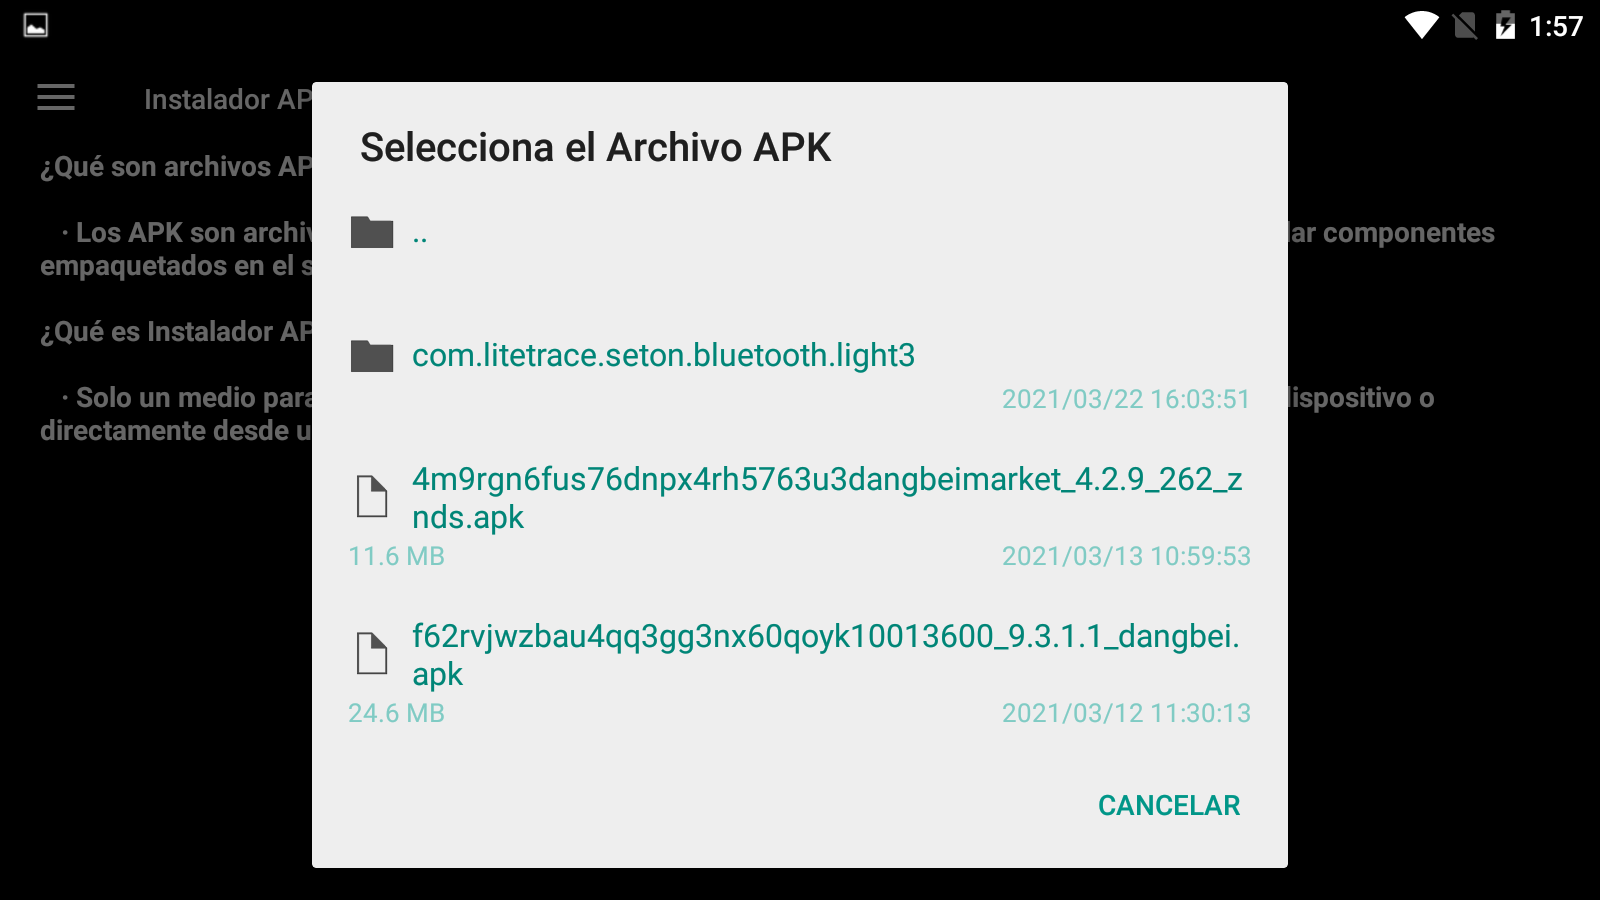The width and height of the screenshot is (1600, 900).
Task: Tap the image notification icon in status bar
Action: tap(36, 25)
